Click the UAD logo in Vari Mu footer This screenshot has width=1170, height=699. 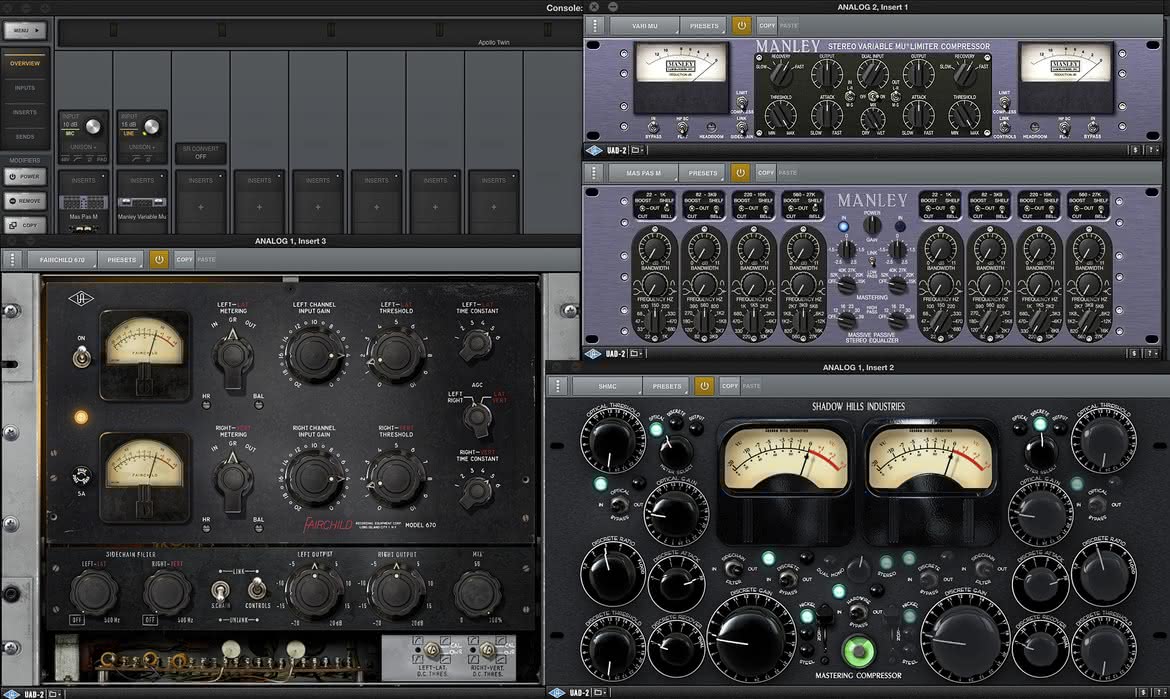(594, 150)
